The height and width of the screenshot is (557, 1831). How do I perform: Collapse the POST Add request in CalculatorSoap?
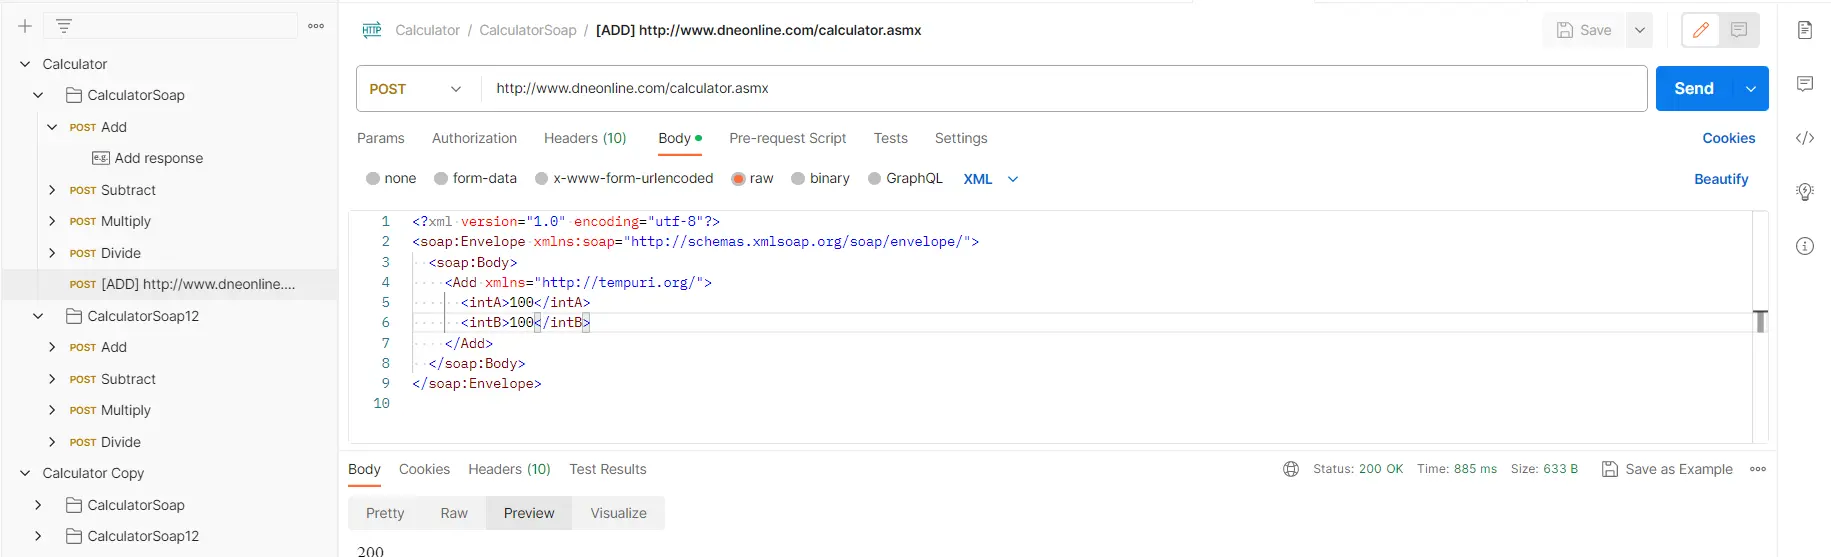[x=52, y=127]
